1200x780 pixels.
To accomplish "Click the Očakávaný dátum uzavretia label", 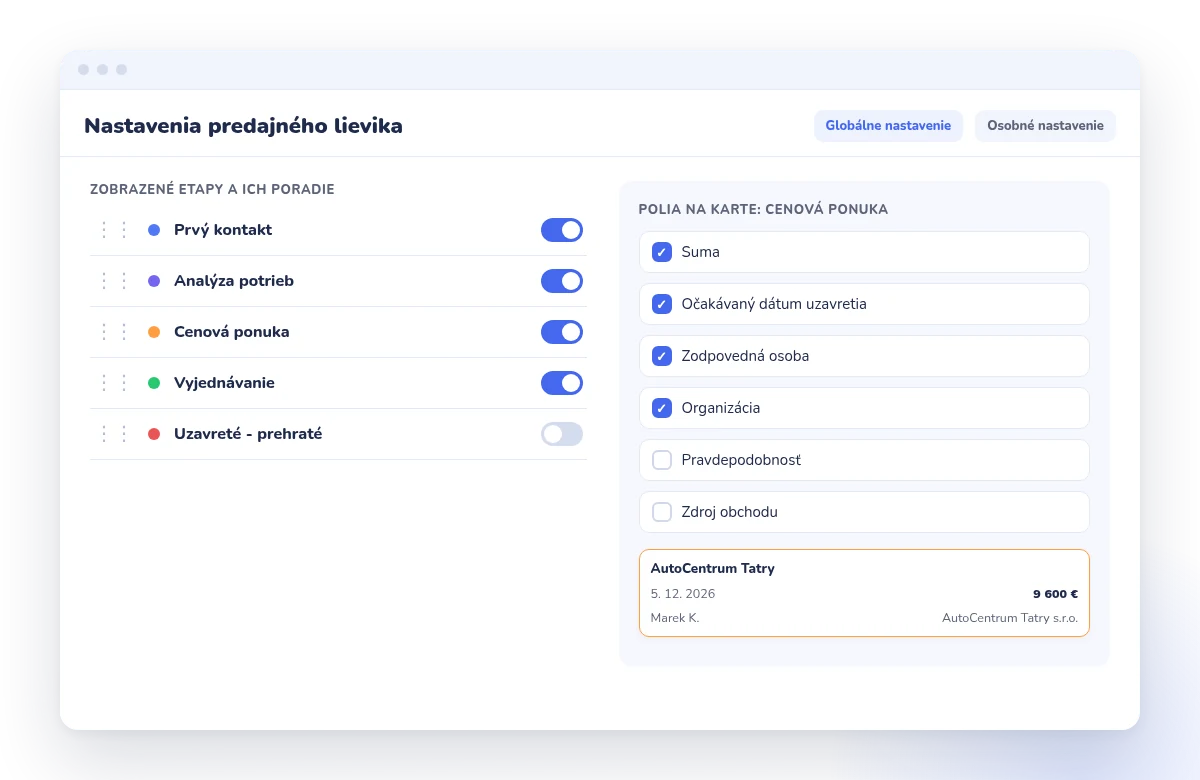I will [x=774, y=304].
